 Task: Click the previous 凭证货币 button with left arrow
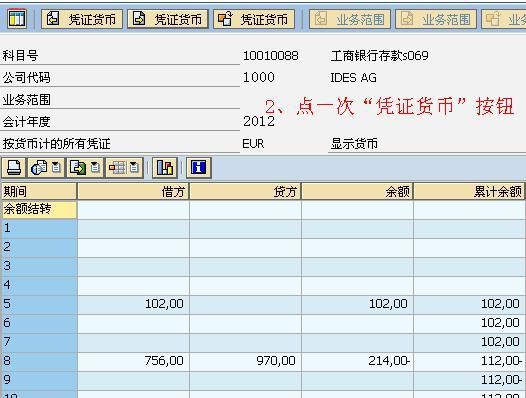pos(82,19)
